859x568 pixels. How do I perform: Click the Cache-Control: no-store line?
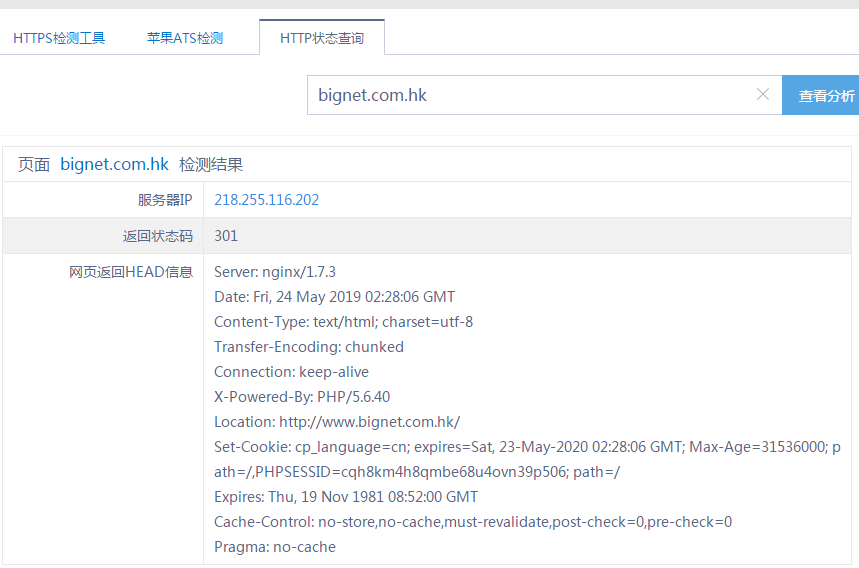473,522
